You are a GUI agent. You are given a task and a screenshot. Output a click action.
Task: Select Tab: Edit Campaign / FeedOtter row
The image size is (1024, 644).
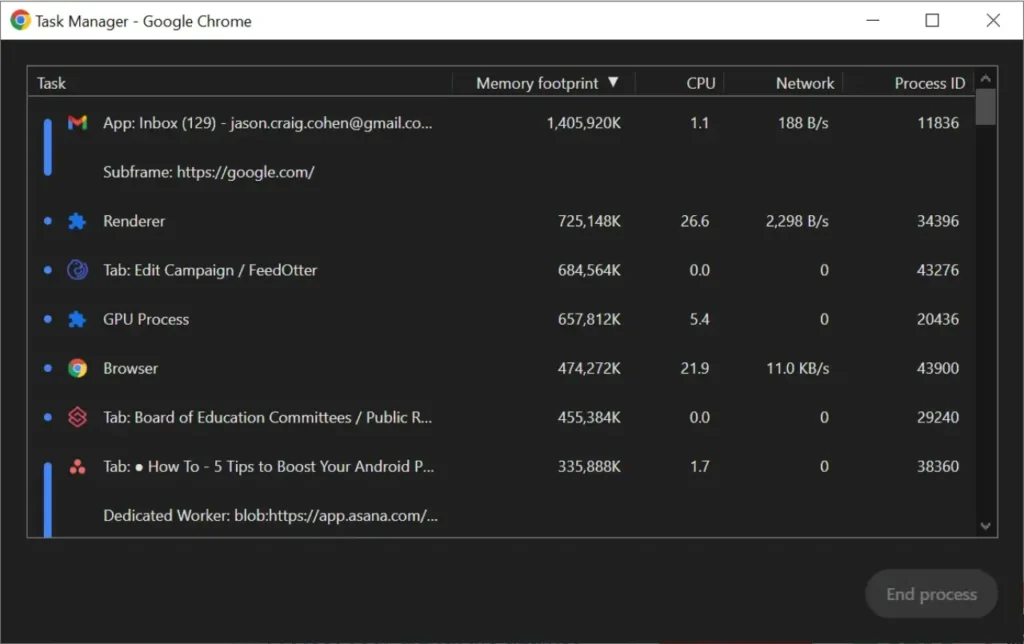coord(502,270)
